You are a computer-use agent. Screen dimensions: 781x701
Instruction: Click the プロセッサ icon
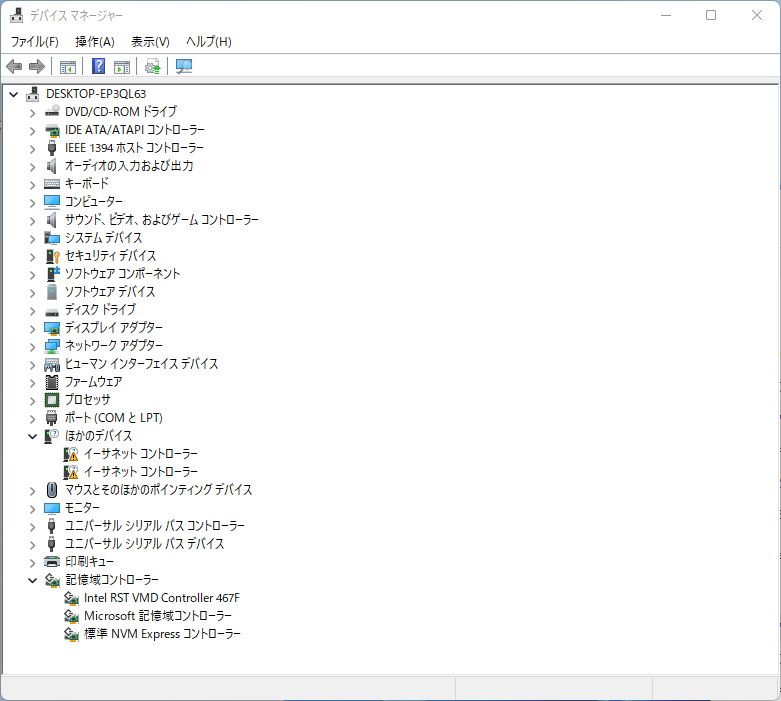click(x=52, y=400)
